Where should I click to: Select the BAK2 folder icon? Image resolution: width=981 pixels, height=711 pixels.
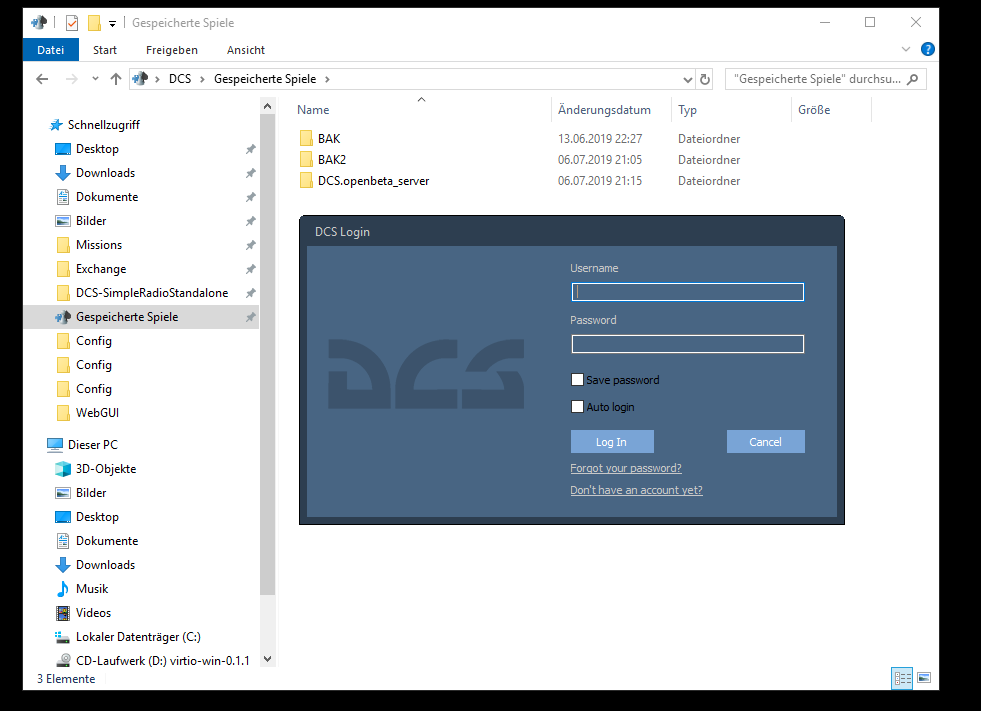click(306, 160)
